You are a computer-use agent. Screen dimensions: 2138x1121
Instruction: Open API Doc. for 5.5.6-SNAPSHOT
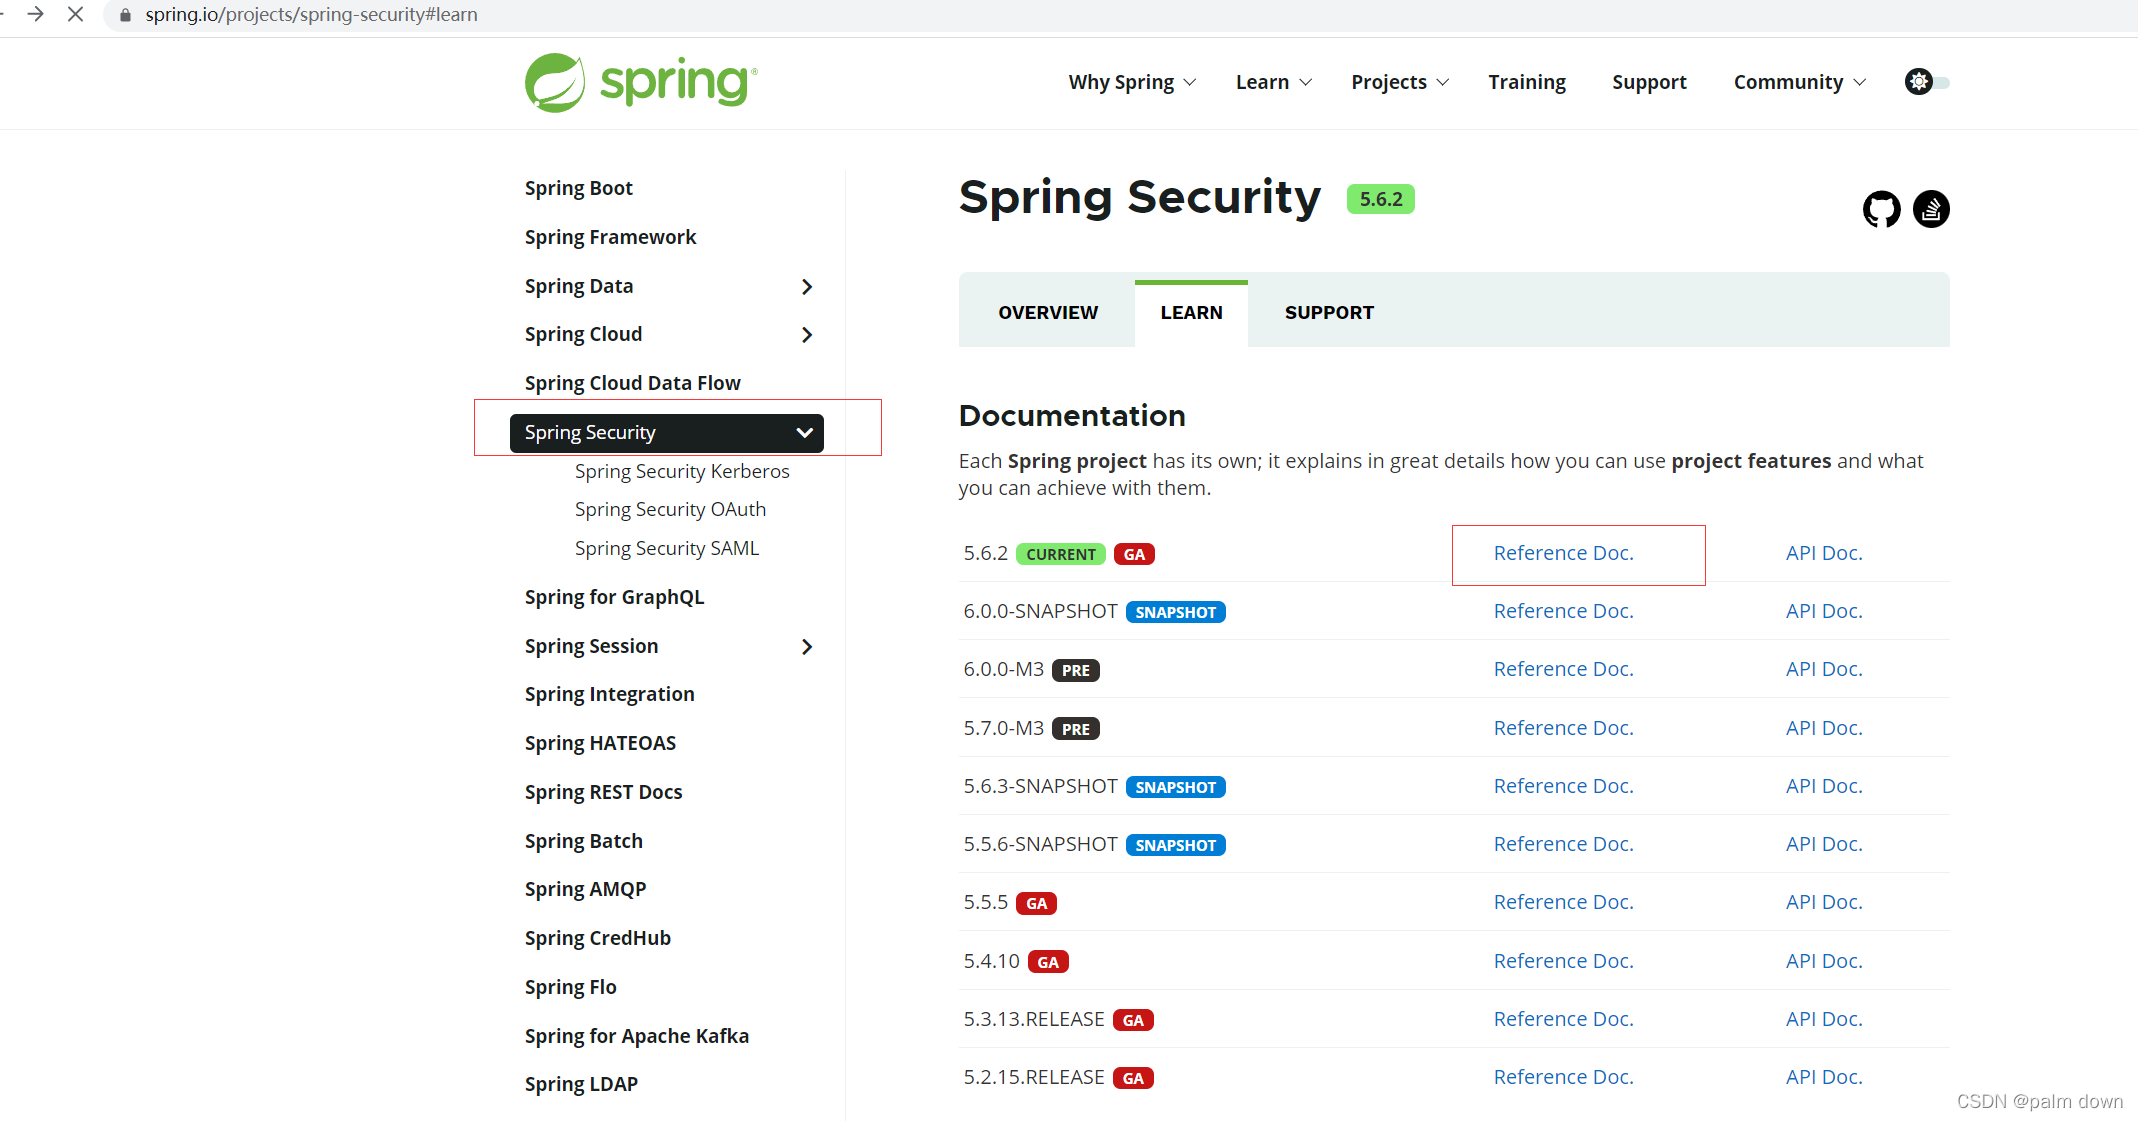[1824, 844]
